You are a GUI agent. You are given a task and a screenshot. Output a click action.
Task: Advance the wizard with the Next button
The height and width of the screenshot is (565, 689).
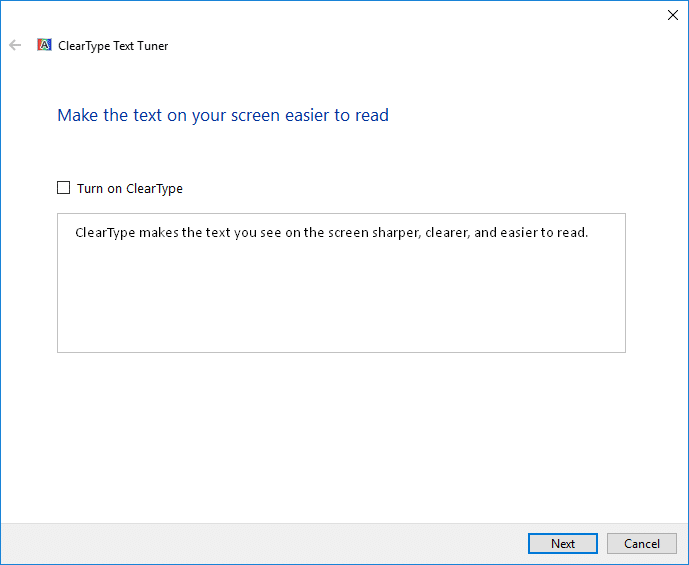[x=563, y=543]
